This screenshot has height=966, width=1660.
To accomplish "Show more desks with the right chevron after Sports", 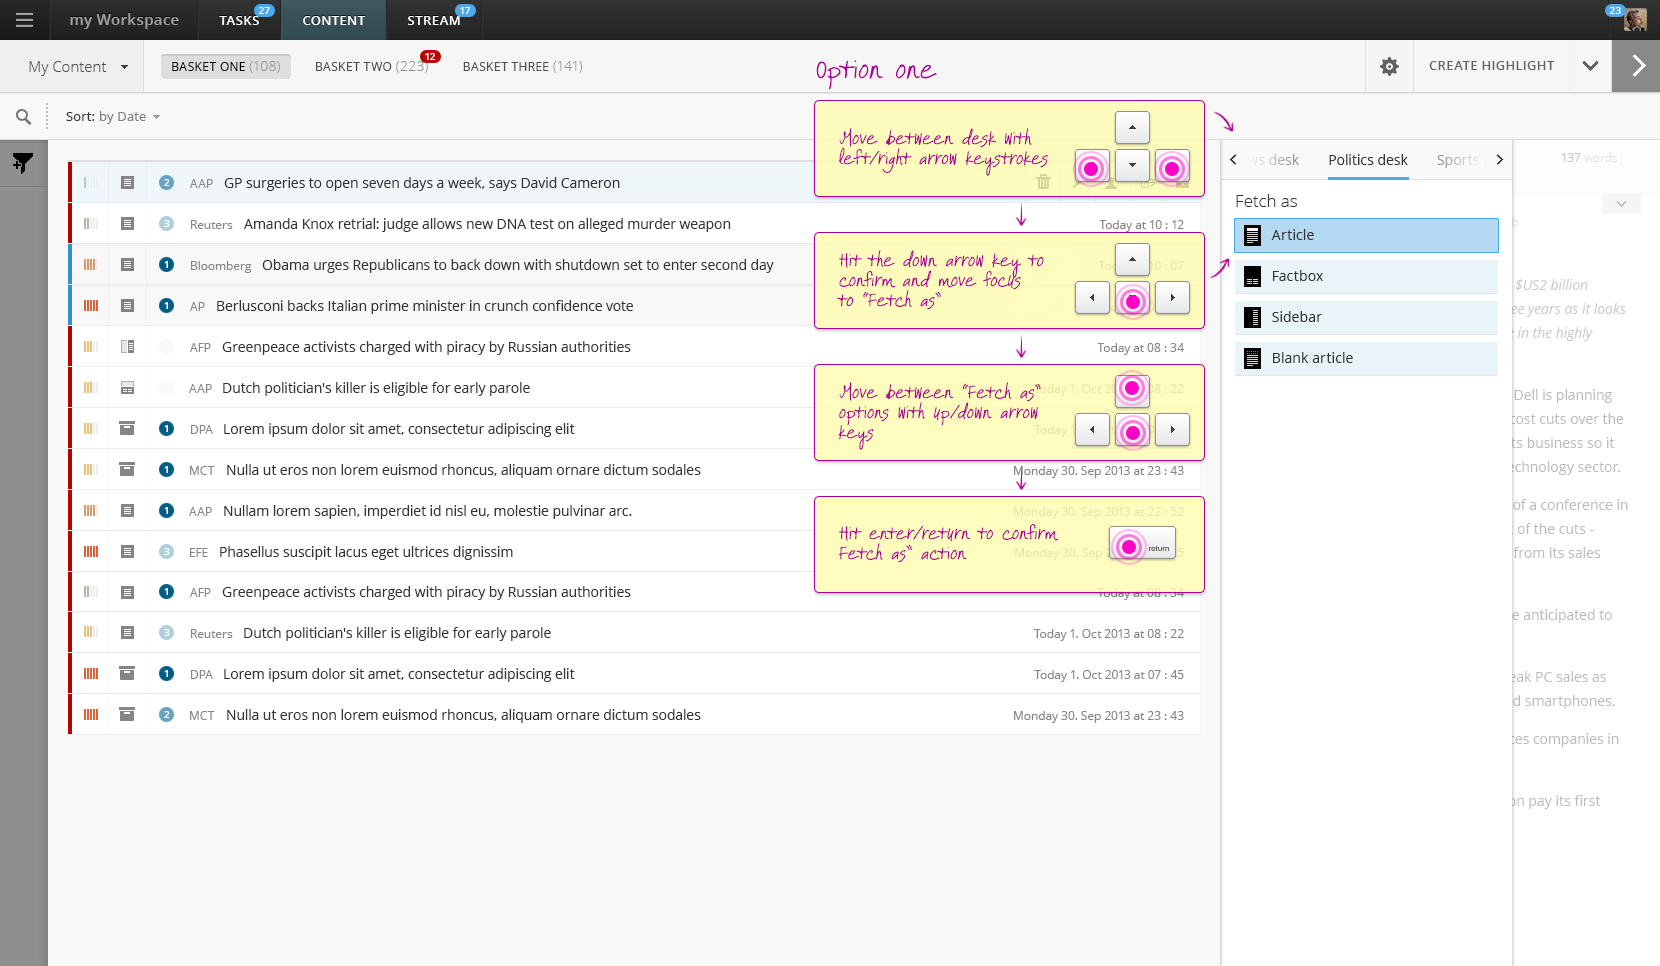I will (x=1499, y=160).
